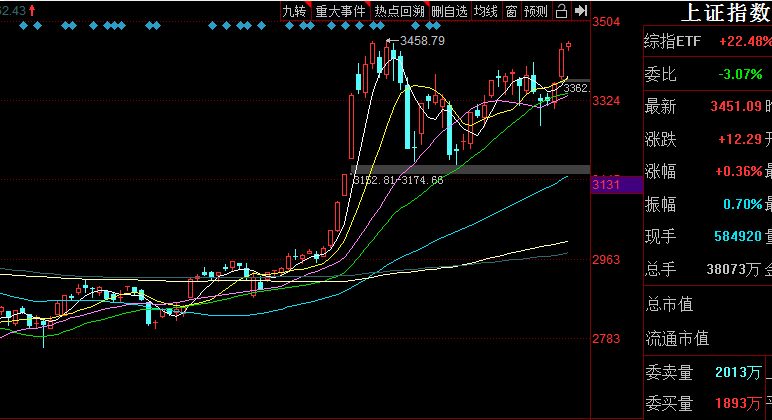Open the 九转 indicator
Image resolution: width=772 pixels, height=420 pixels.
295,11
